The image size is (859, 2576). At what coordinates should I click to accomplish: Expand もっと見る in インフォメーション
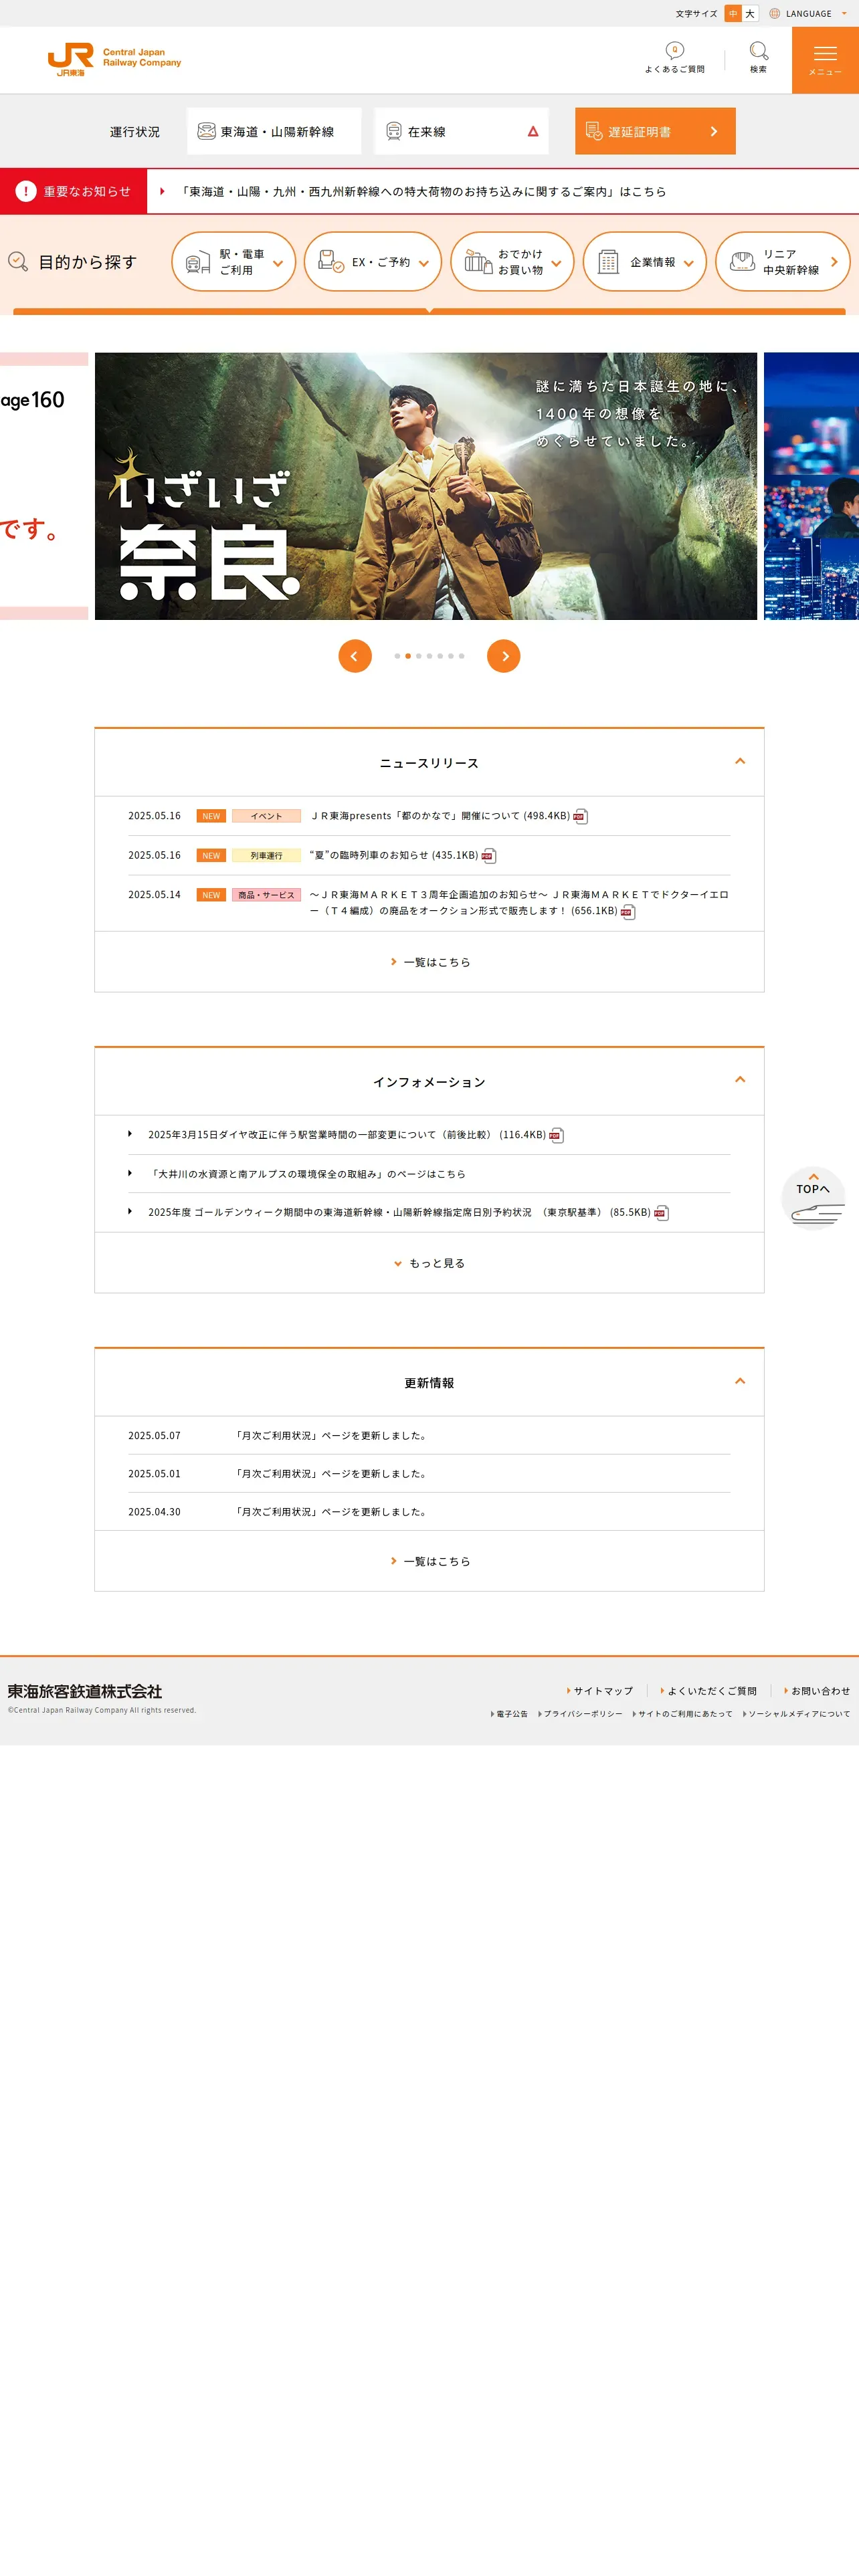click(430, 1263)
